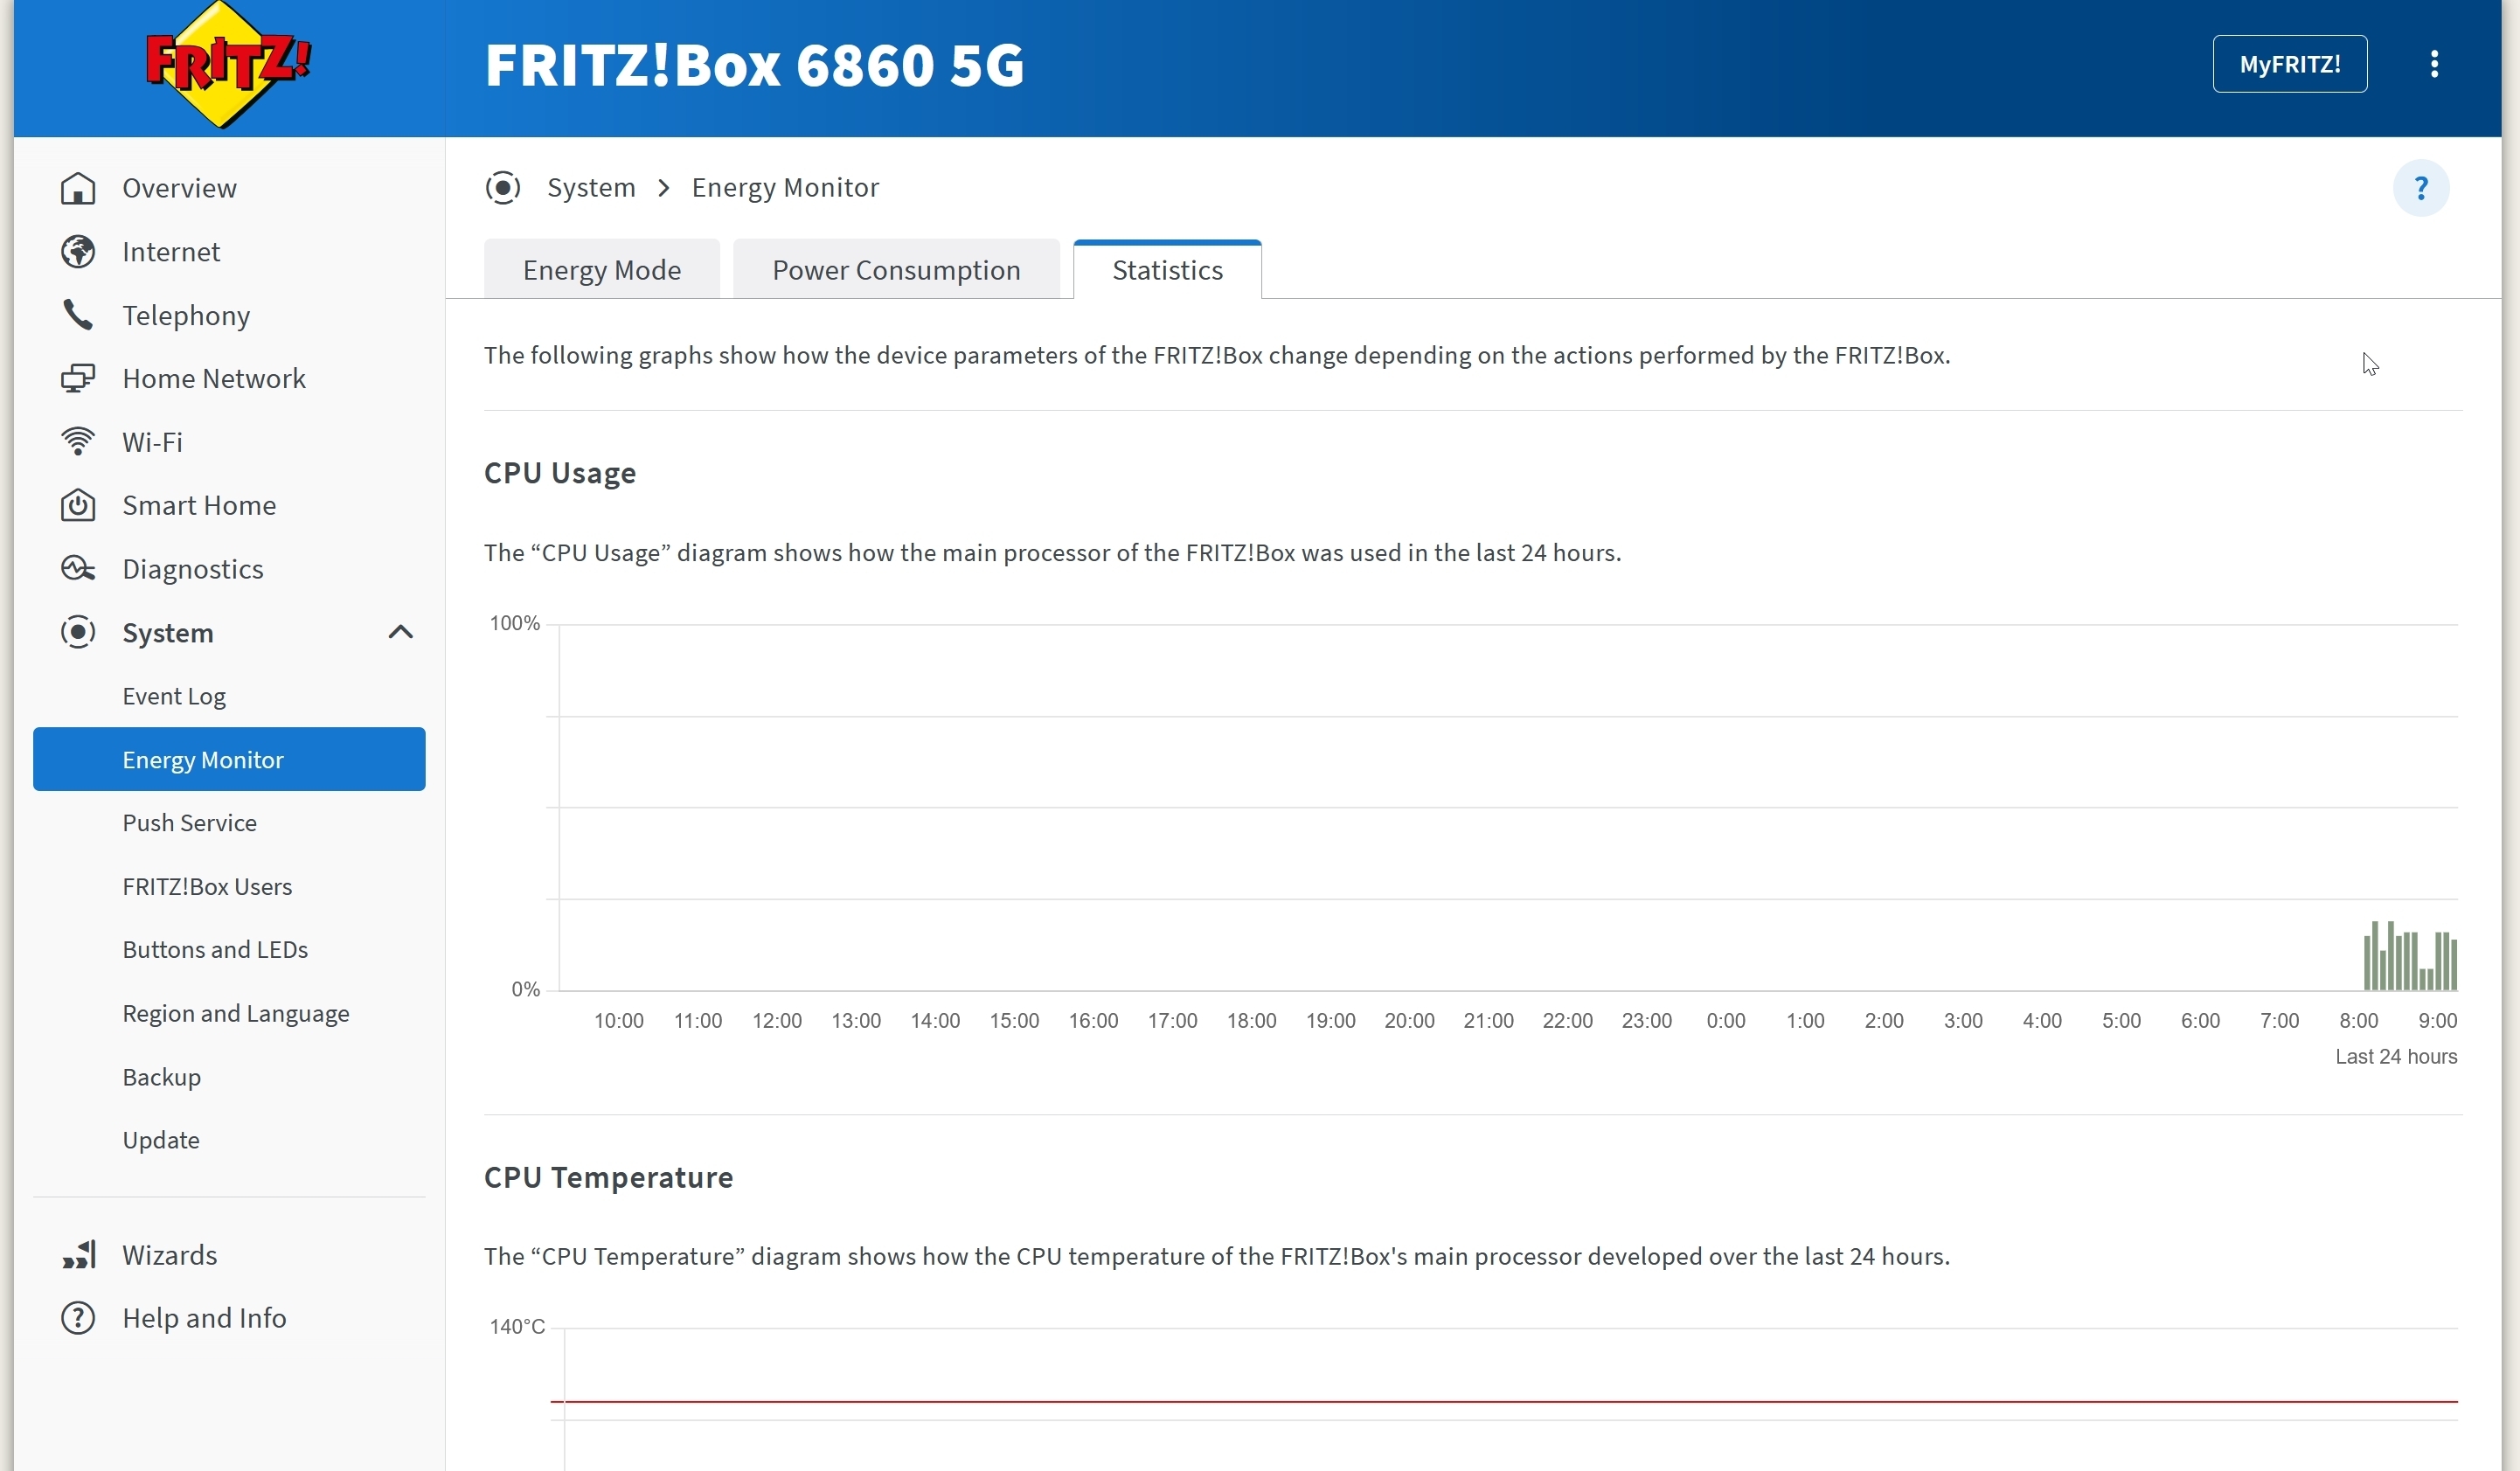
Task: Switch to the Energy Mode tab
Action: (602, 270)
